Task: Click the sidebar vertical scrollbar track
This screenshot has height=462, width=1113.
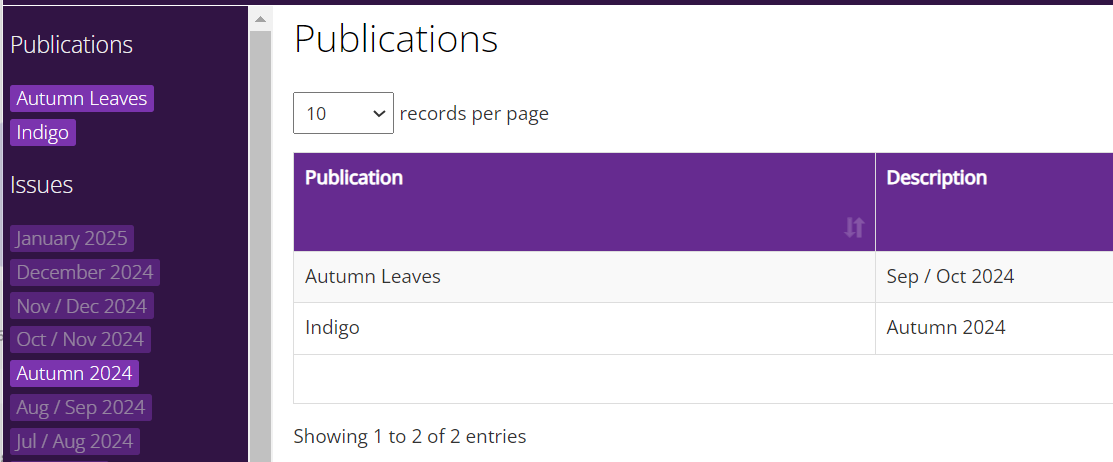Action: 260,245
